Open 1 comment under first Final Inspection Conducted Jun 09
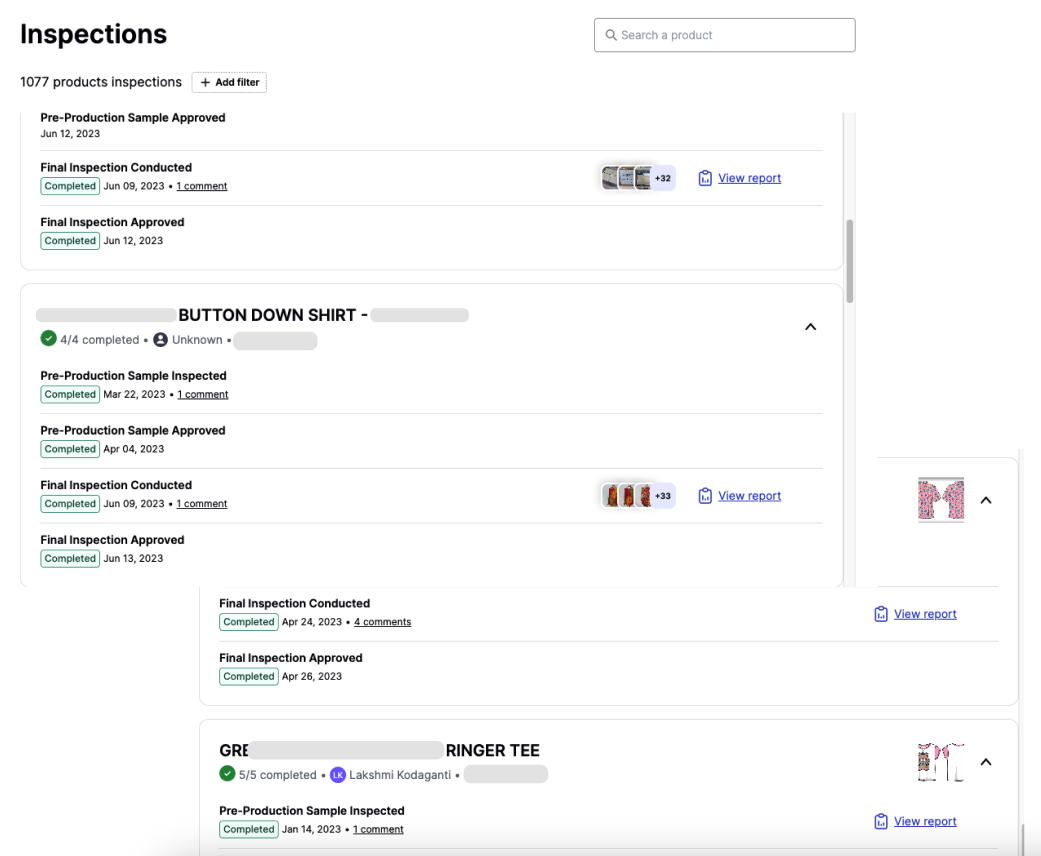This screenshot has width=1041, height=856. [202, 186]
